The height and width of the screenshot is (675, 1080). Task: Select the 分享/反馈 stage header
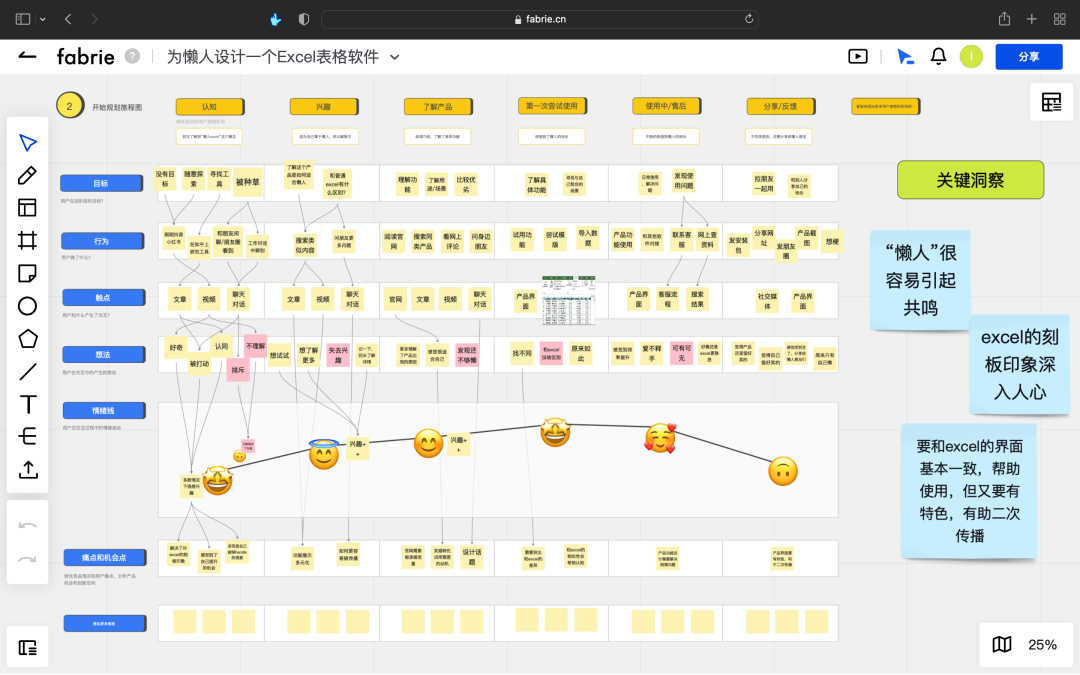[780, 107]
